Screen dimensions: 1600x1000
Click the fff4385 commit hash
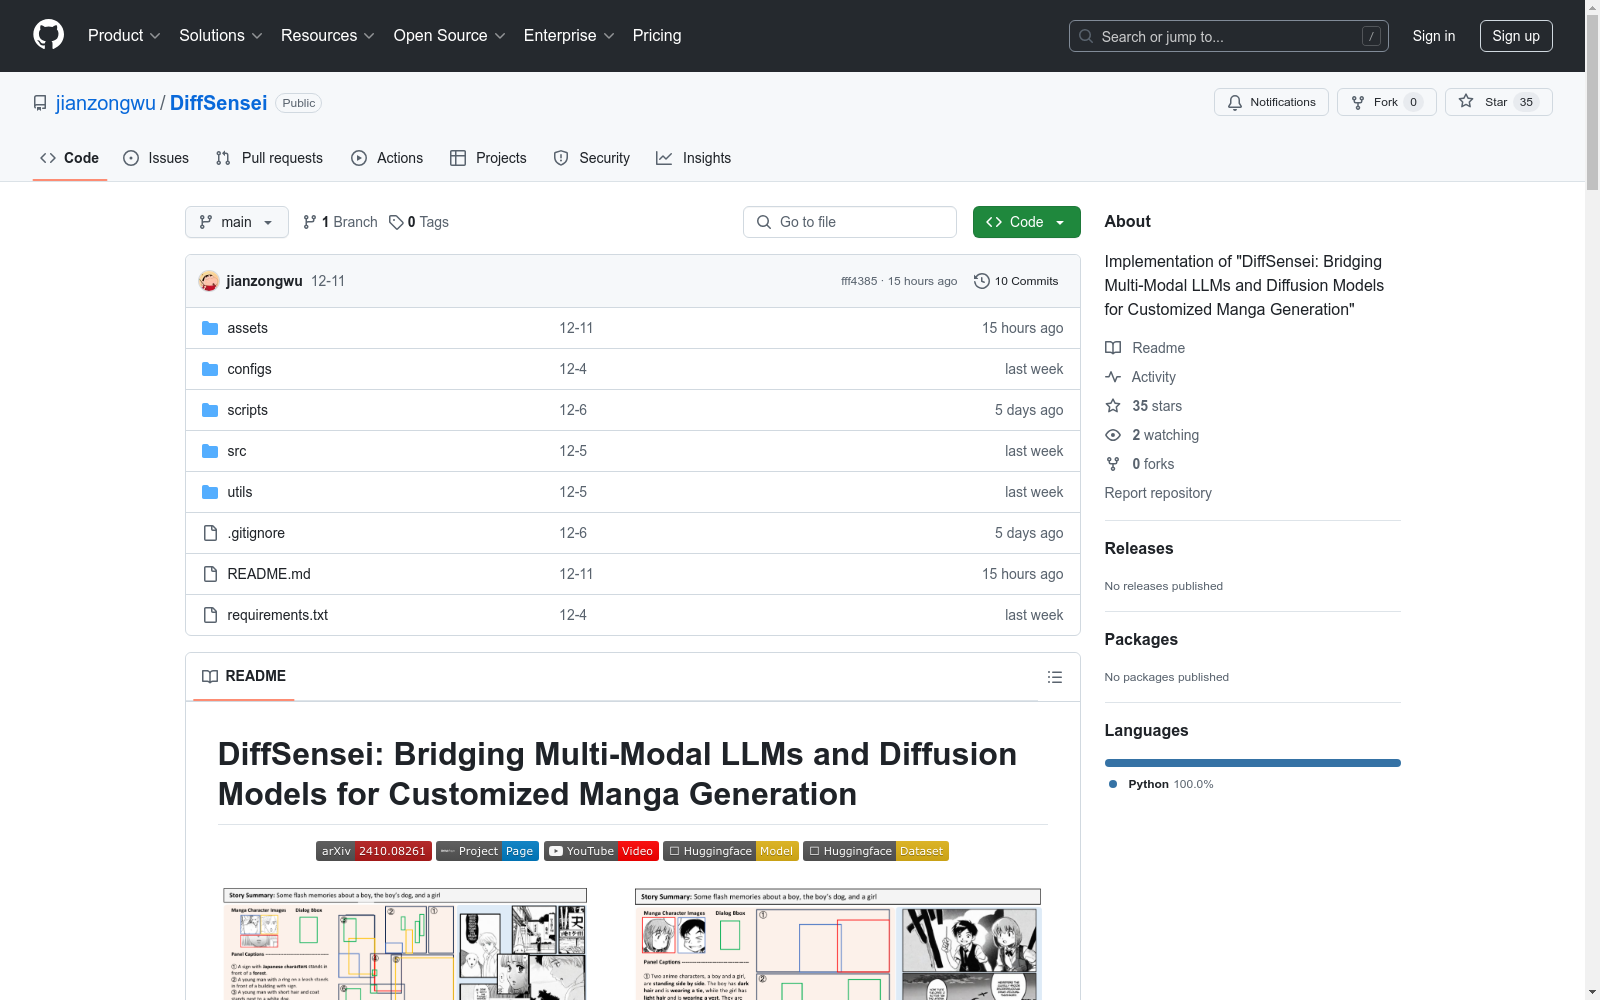pos(859,281)
